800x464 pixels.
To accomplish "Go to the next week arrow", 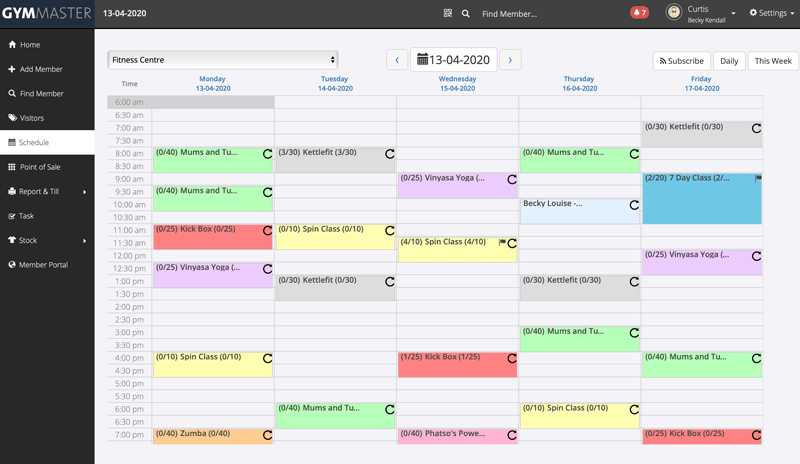I will pyautogui.click(x=510, y=60).
